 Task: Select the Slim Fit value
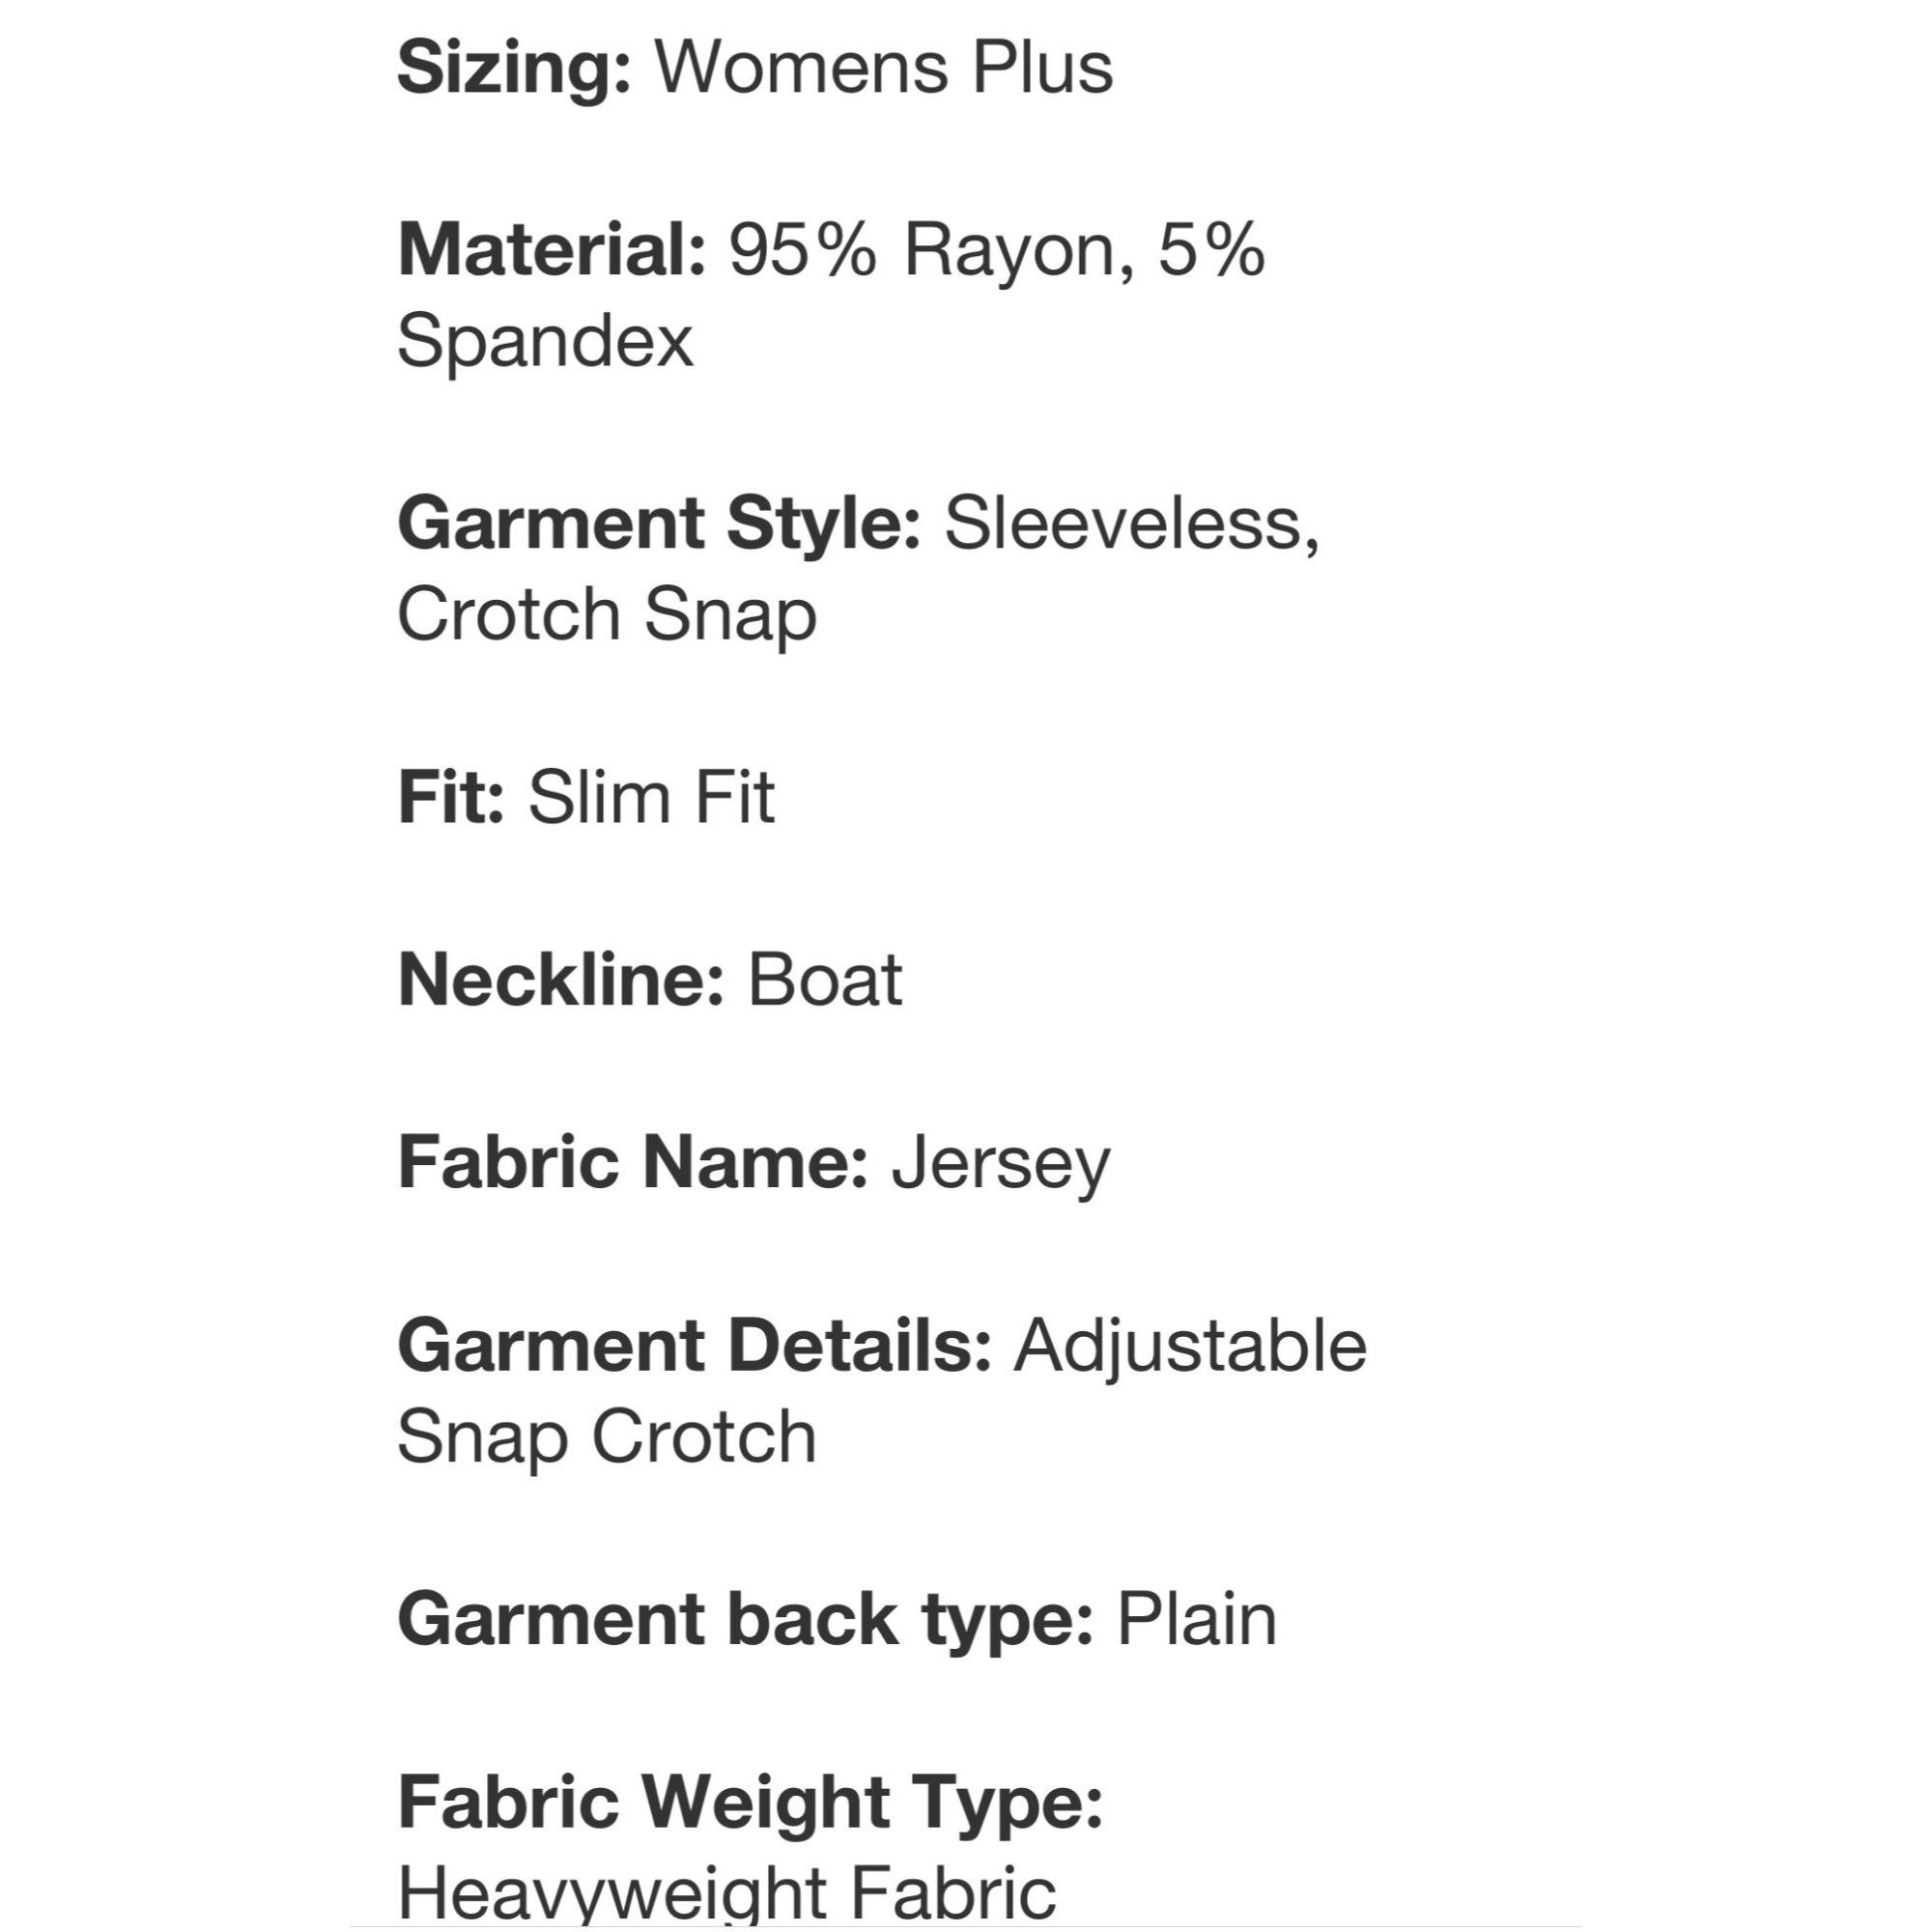(652, 798)
